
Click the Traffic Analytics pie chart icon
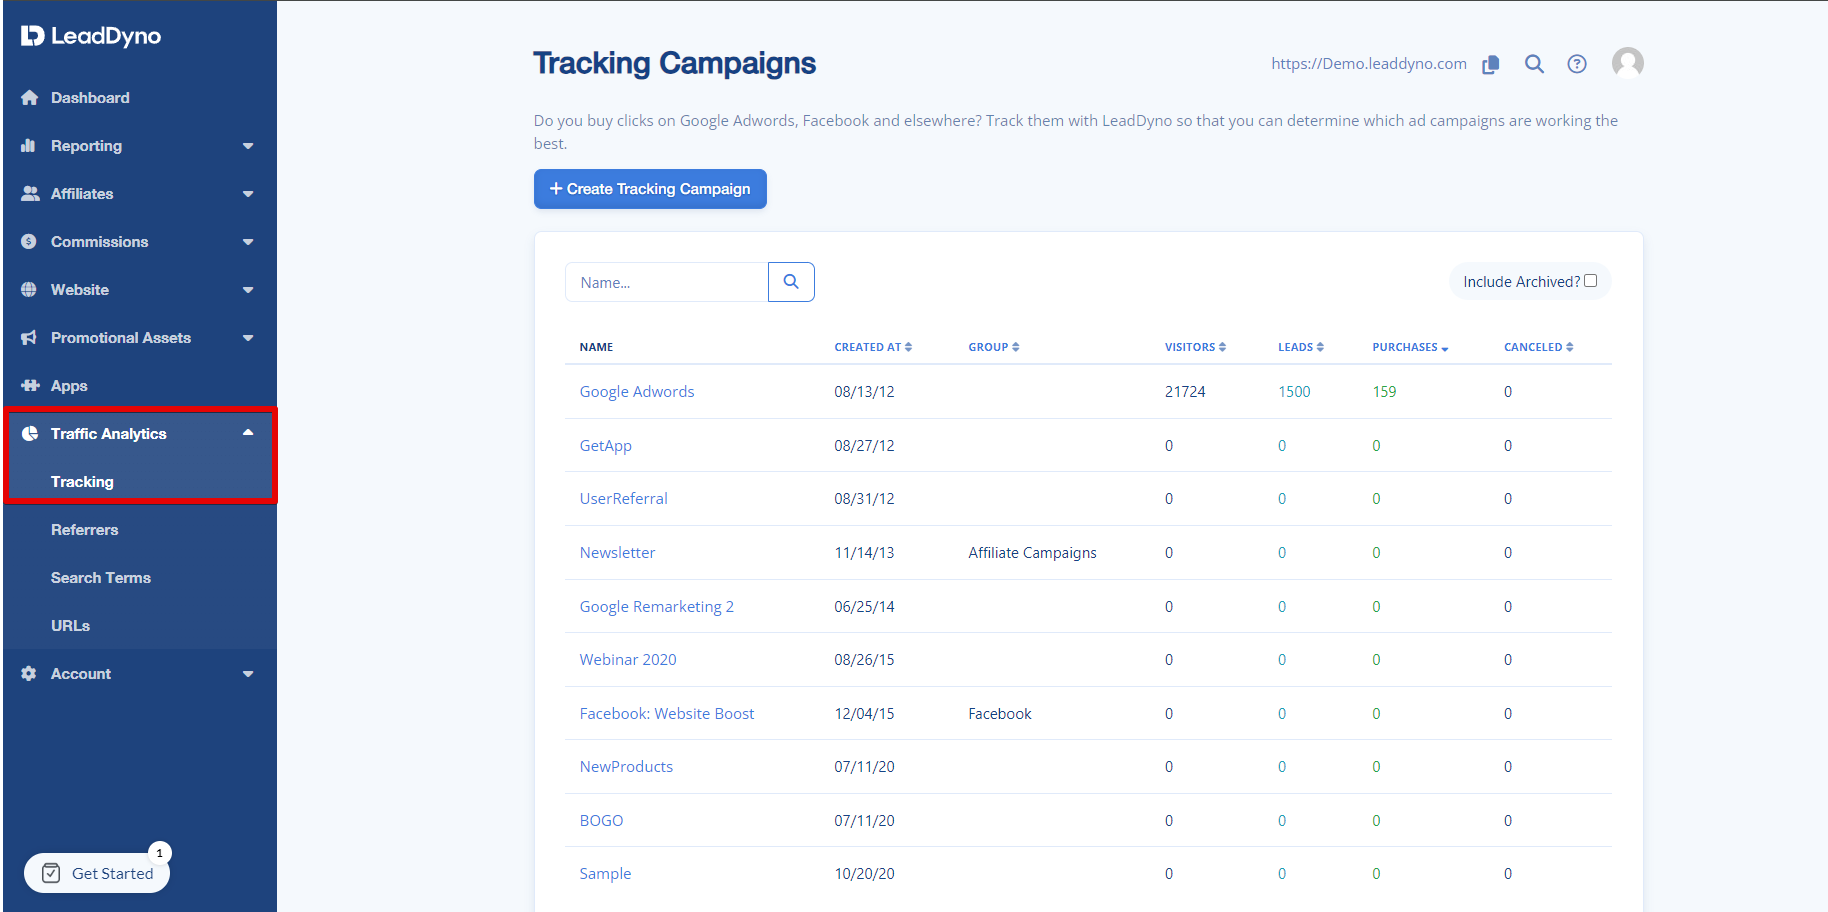pos(30,434)
